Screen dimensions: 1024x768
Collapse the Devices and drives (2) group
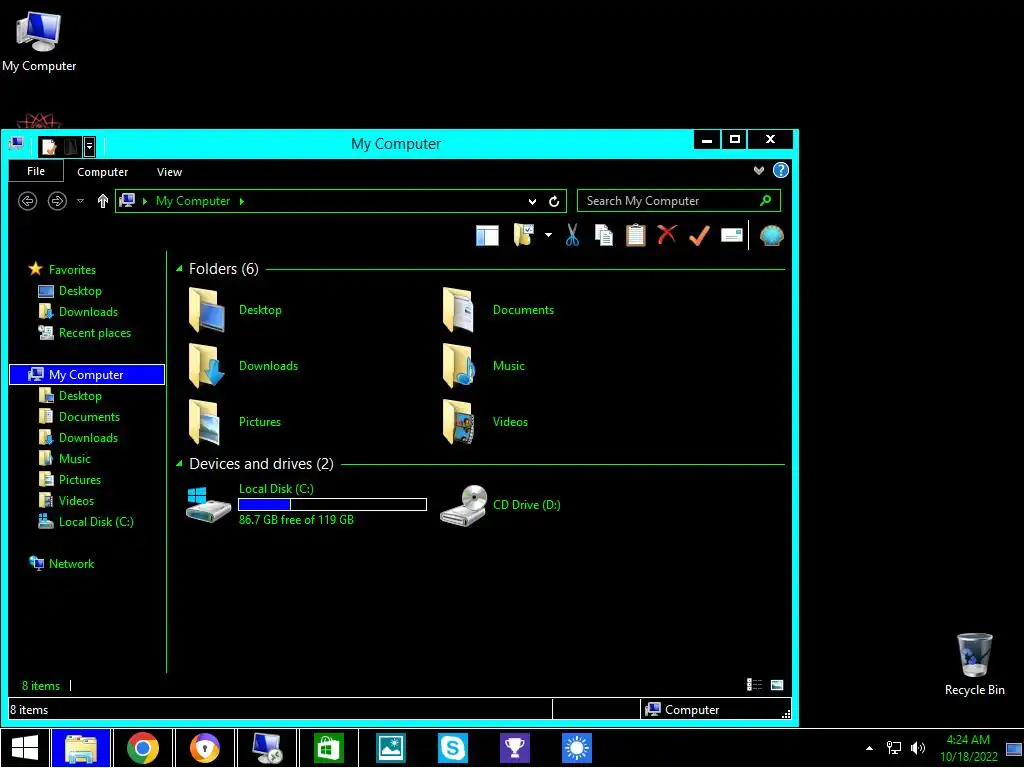coord(179,464)
